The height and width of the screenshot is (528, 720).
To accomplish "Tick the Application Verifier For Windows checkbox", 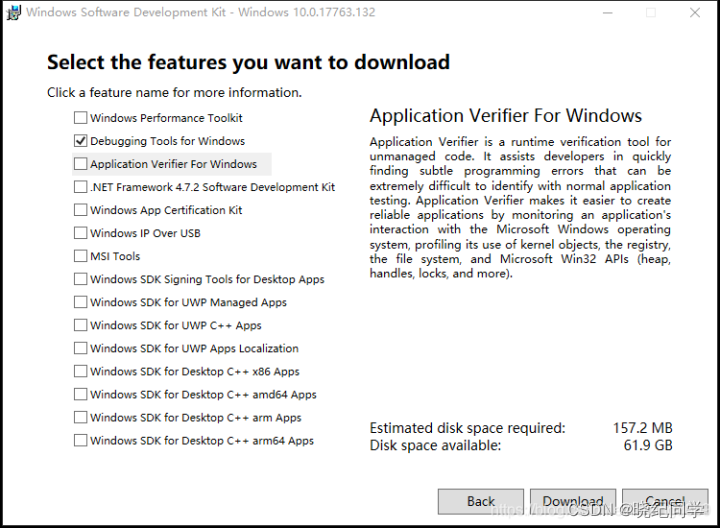I will point(80,163).
